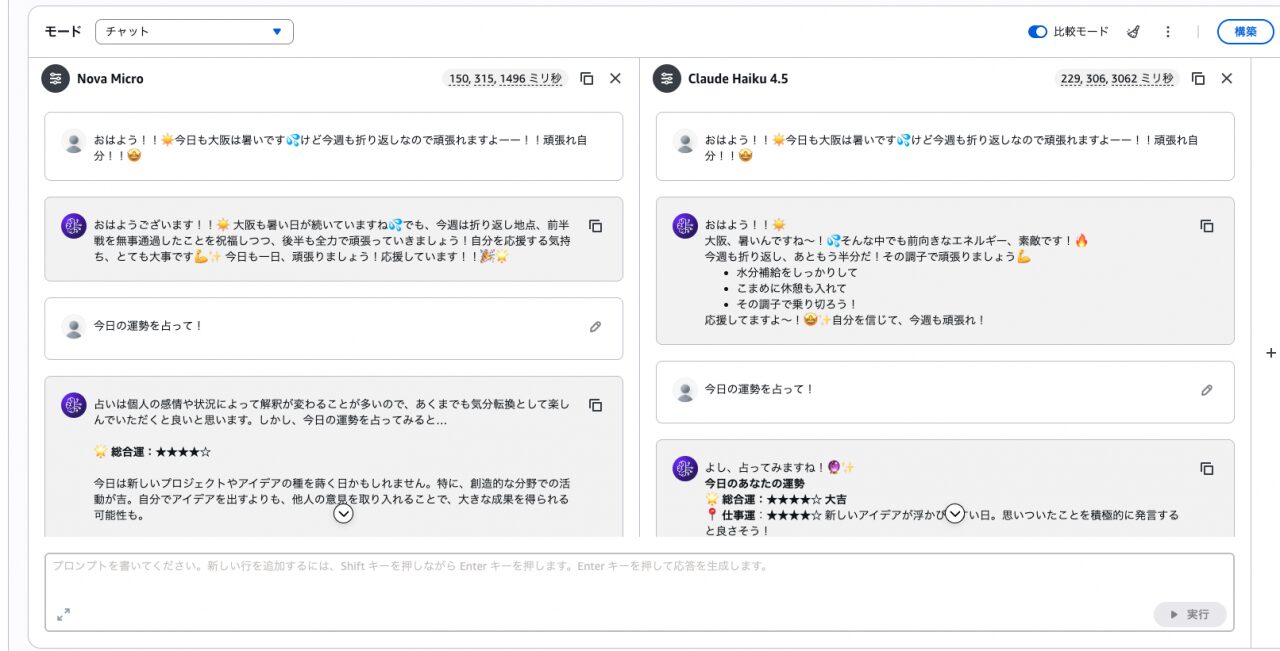Edit the 今日の運勢を占って prompt in Nova Micro panel
The height and width of the screenshot is (651, 1280).
pyautogui.click(x=595, y=326)
